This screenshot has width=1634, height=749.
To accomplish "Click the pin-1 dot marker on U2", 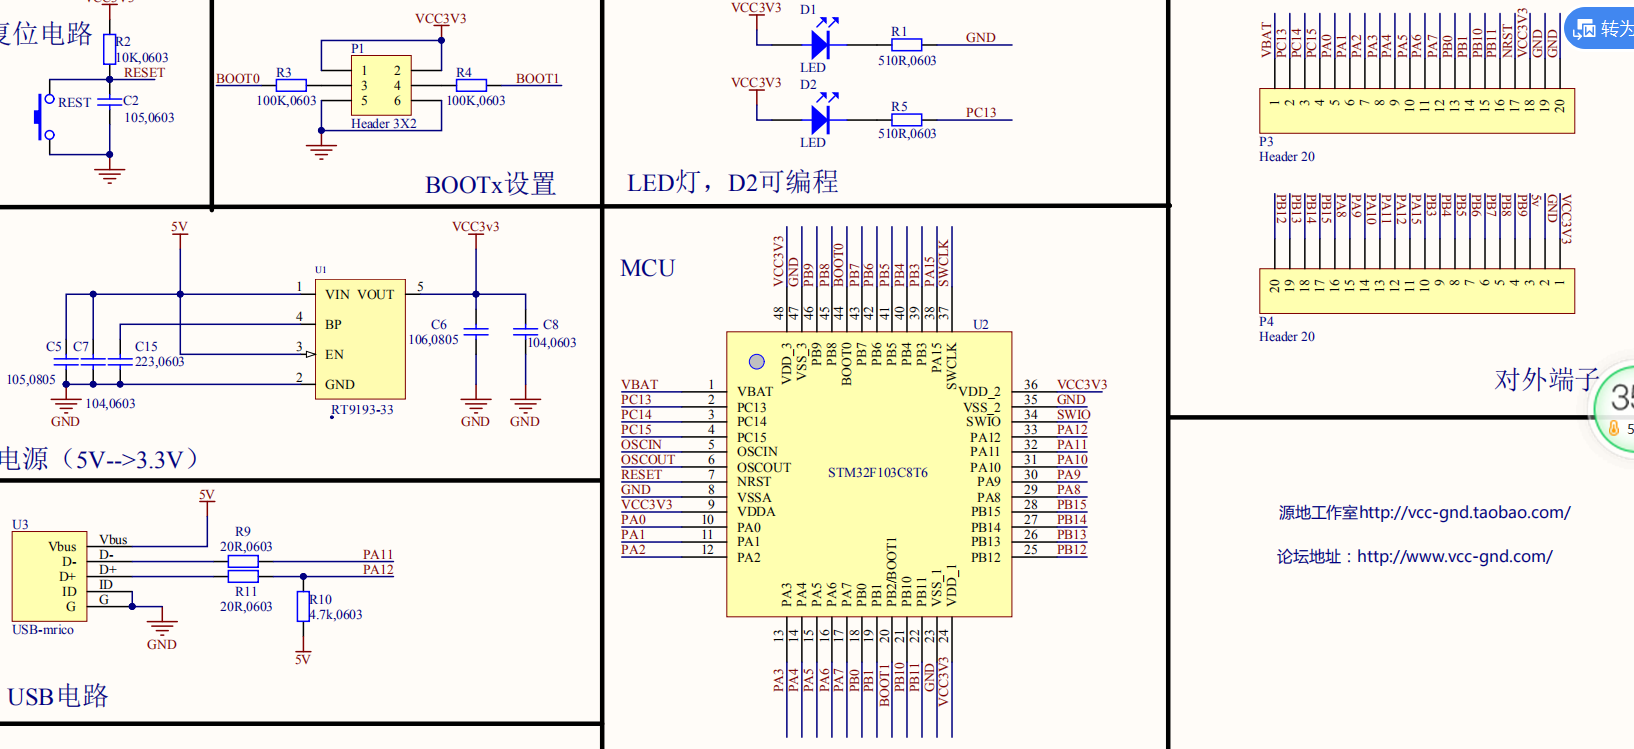I will 757,362.
